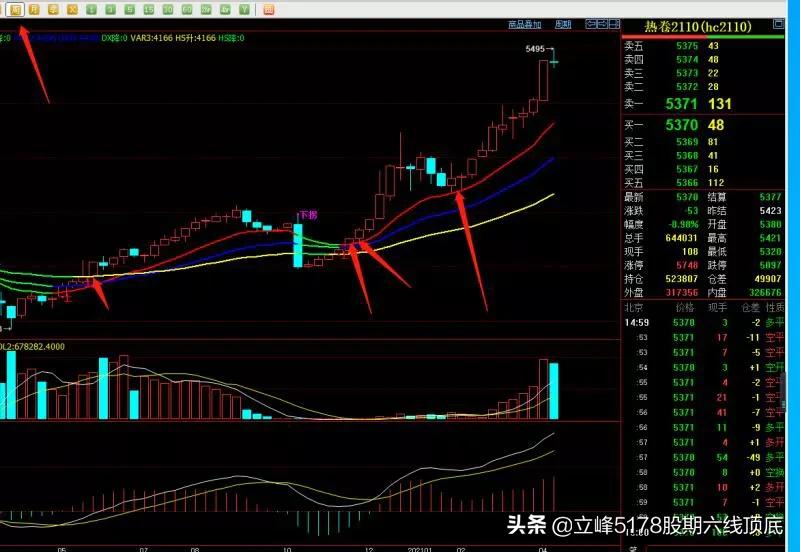Viewport: 800px width, 552px height.
Task: Click the 热卷2110(hc2110) contract title
Action: tap(697, 27)
